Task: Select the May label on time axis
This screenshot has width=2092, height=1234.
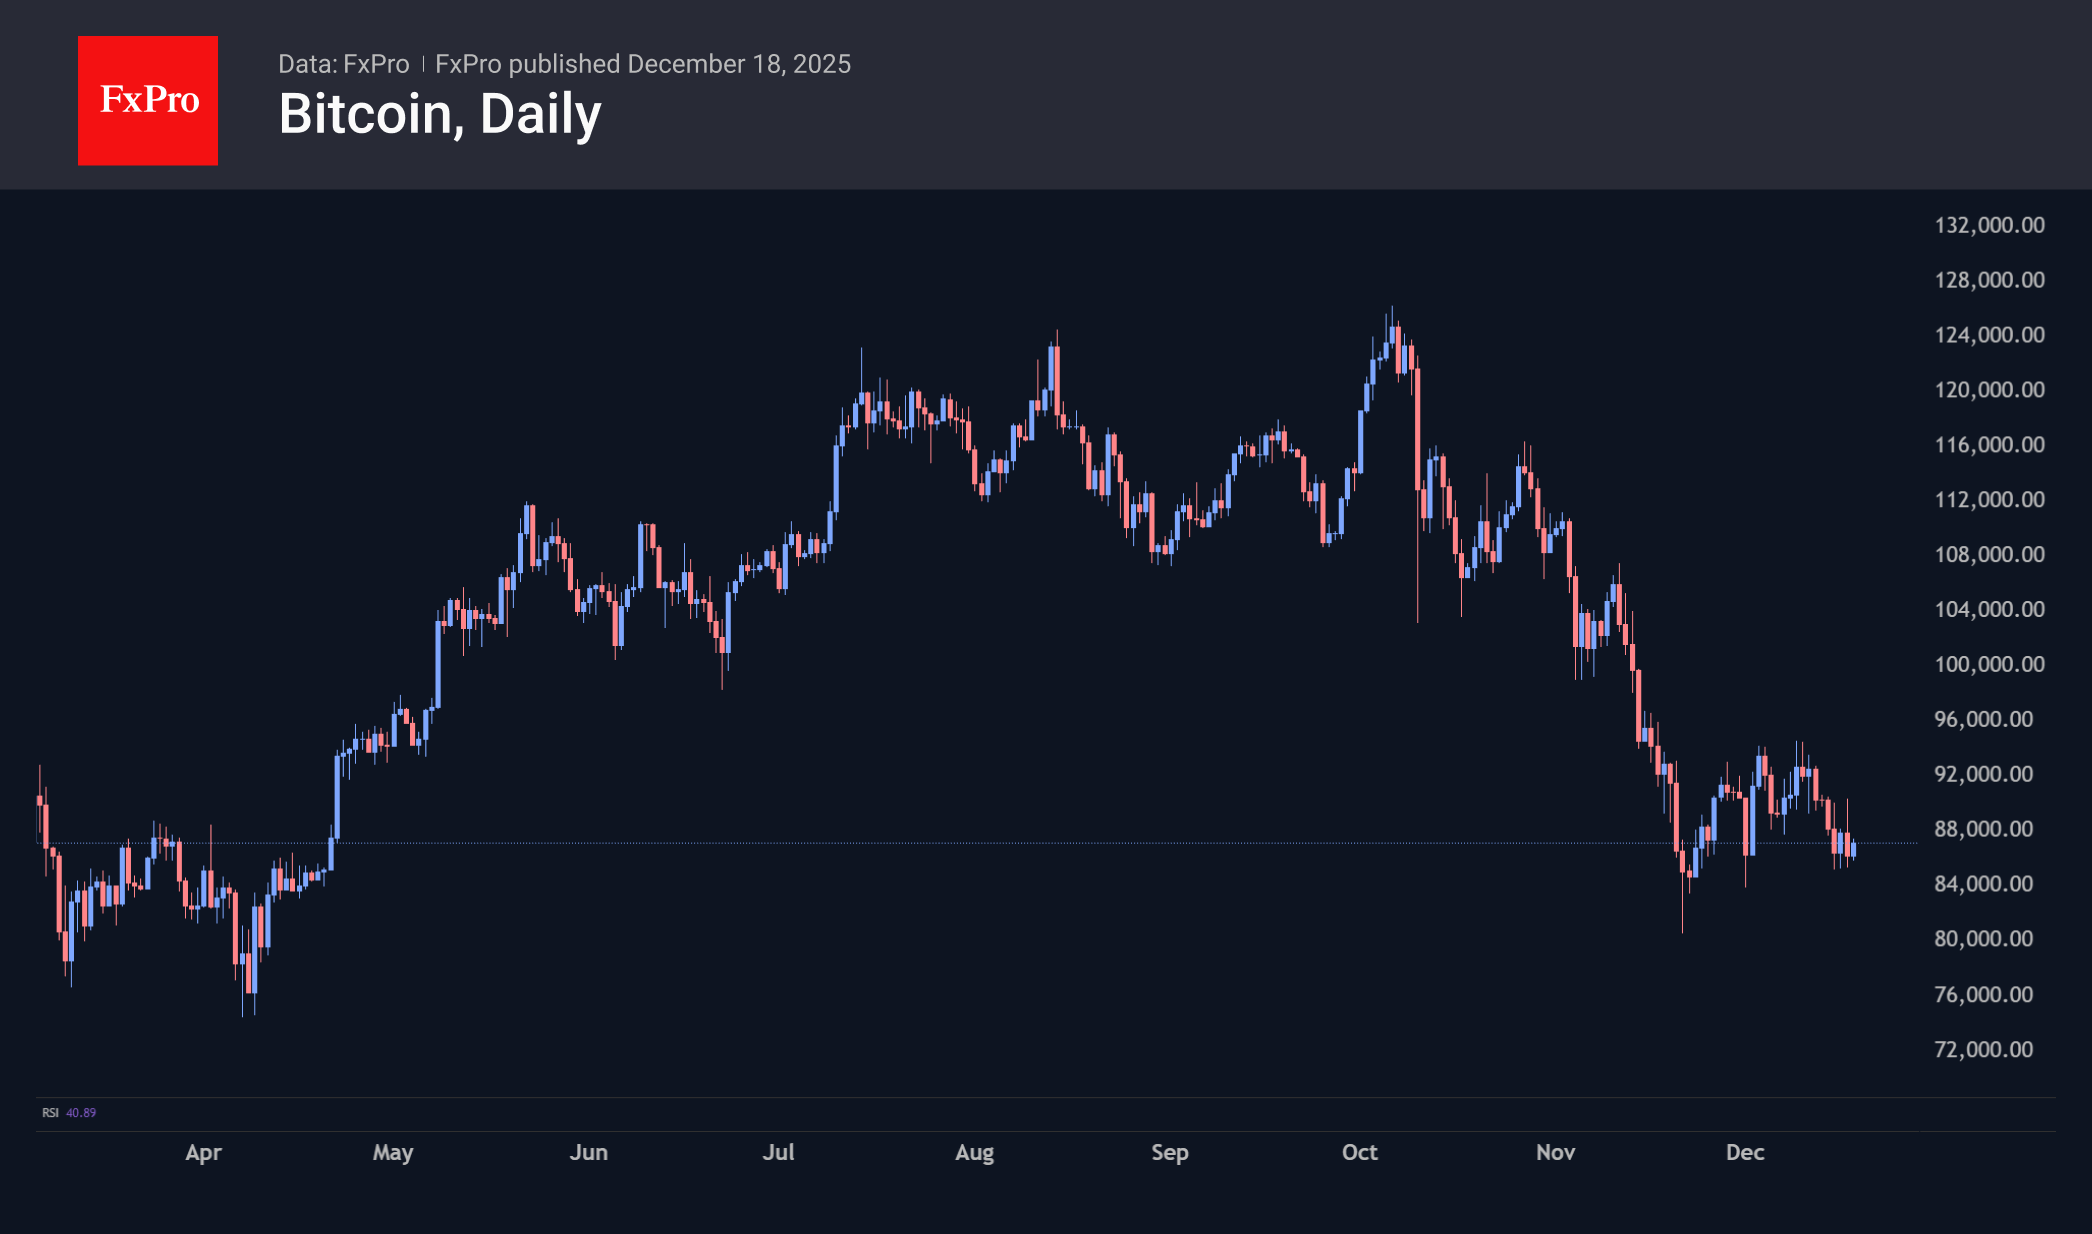Action: pos(393,1152)
